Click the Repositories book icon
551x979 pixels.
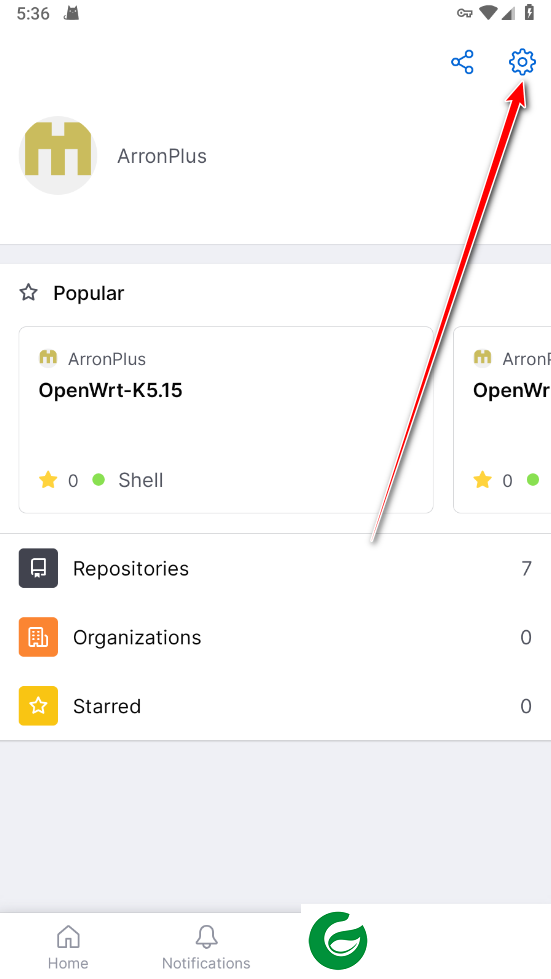point(38,568)
